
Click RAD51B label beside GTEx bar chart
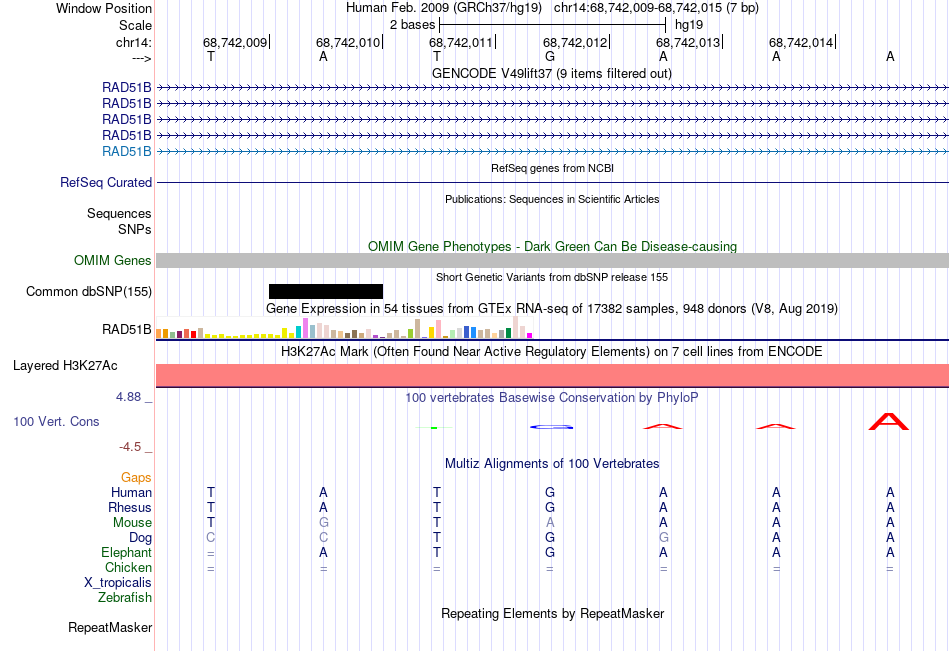point(127,330)
